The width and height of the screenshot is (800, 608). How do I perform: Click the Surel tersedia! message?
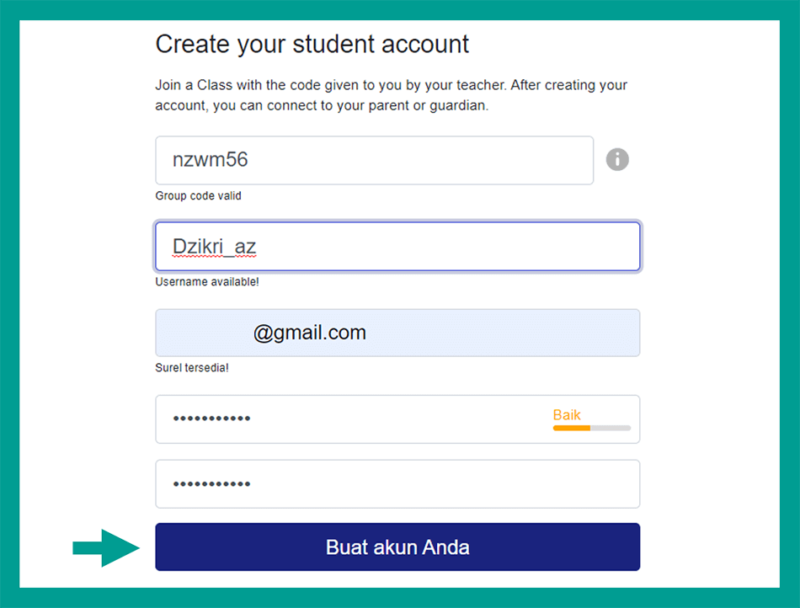pyautogui.click(x=192, y=368)
